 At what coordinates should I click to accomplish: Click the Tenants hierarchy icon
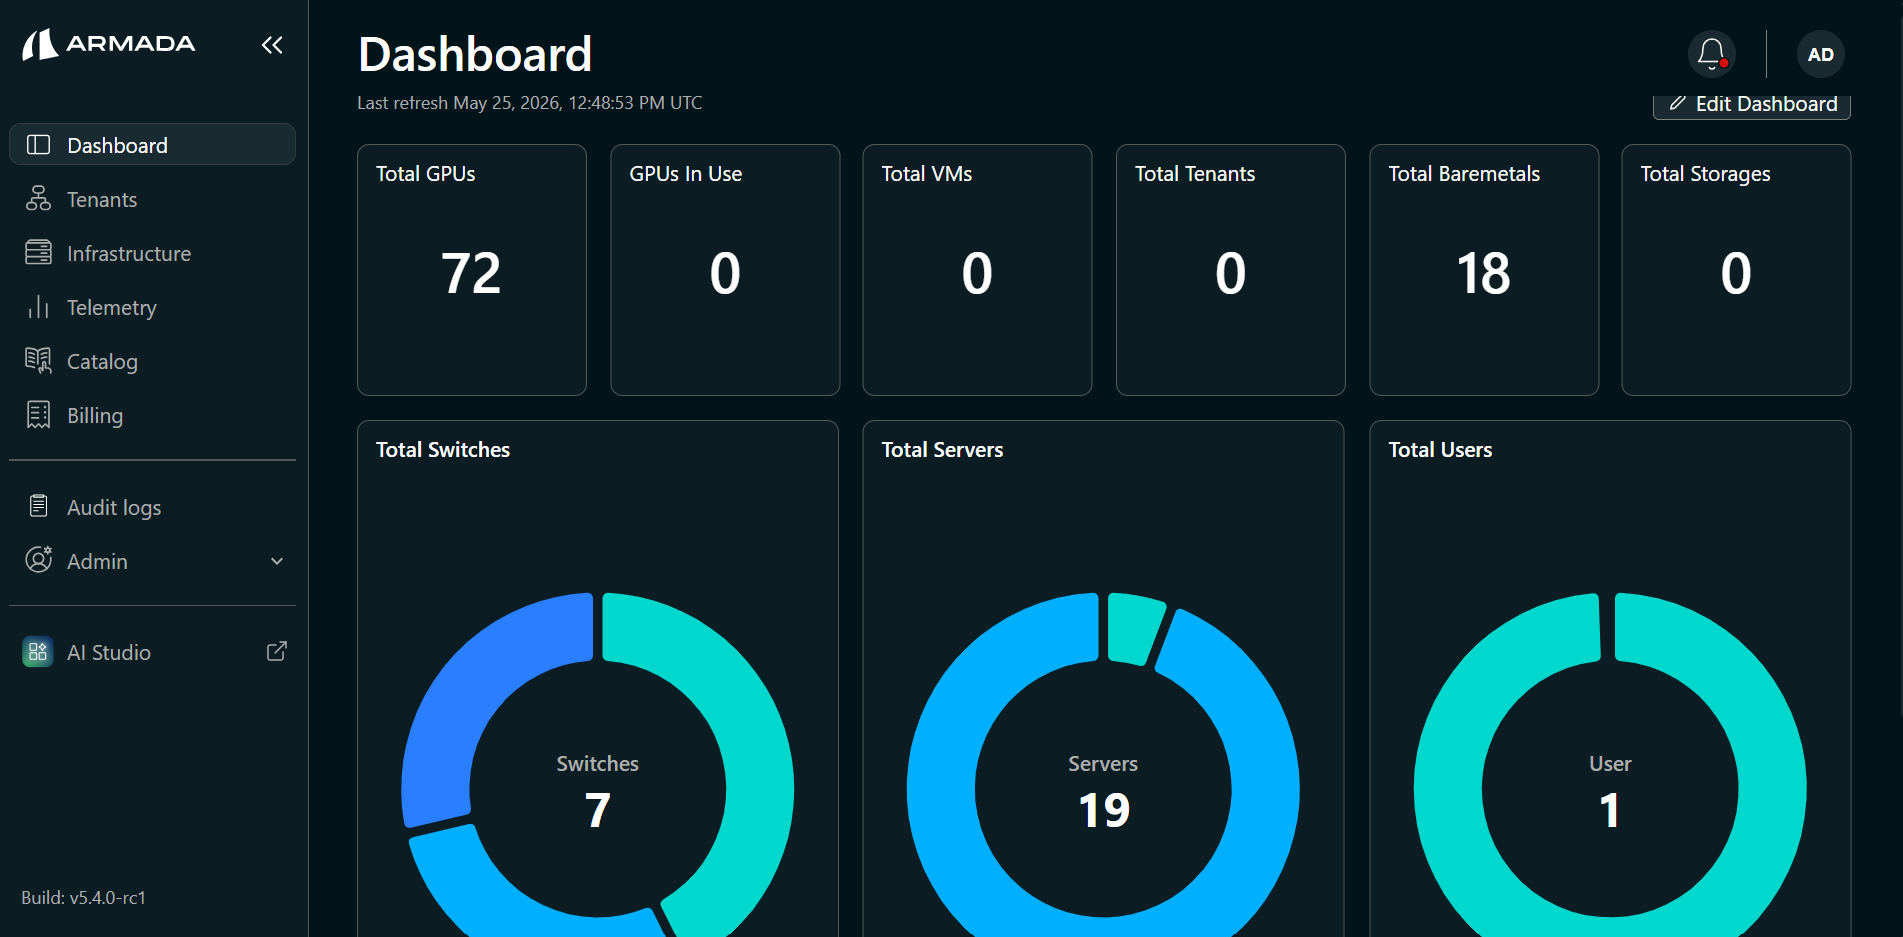[x=38, y=199]
